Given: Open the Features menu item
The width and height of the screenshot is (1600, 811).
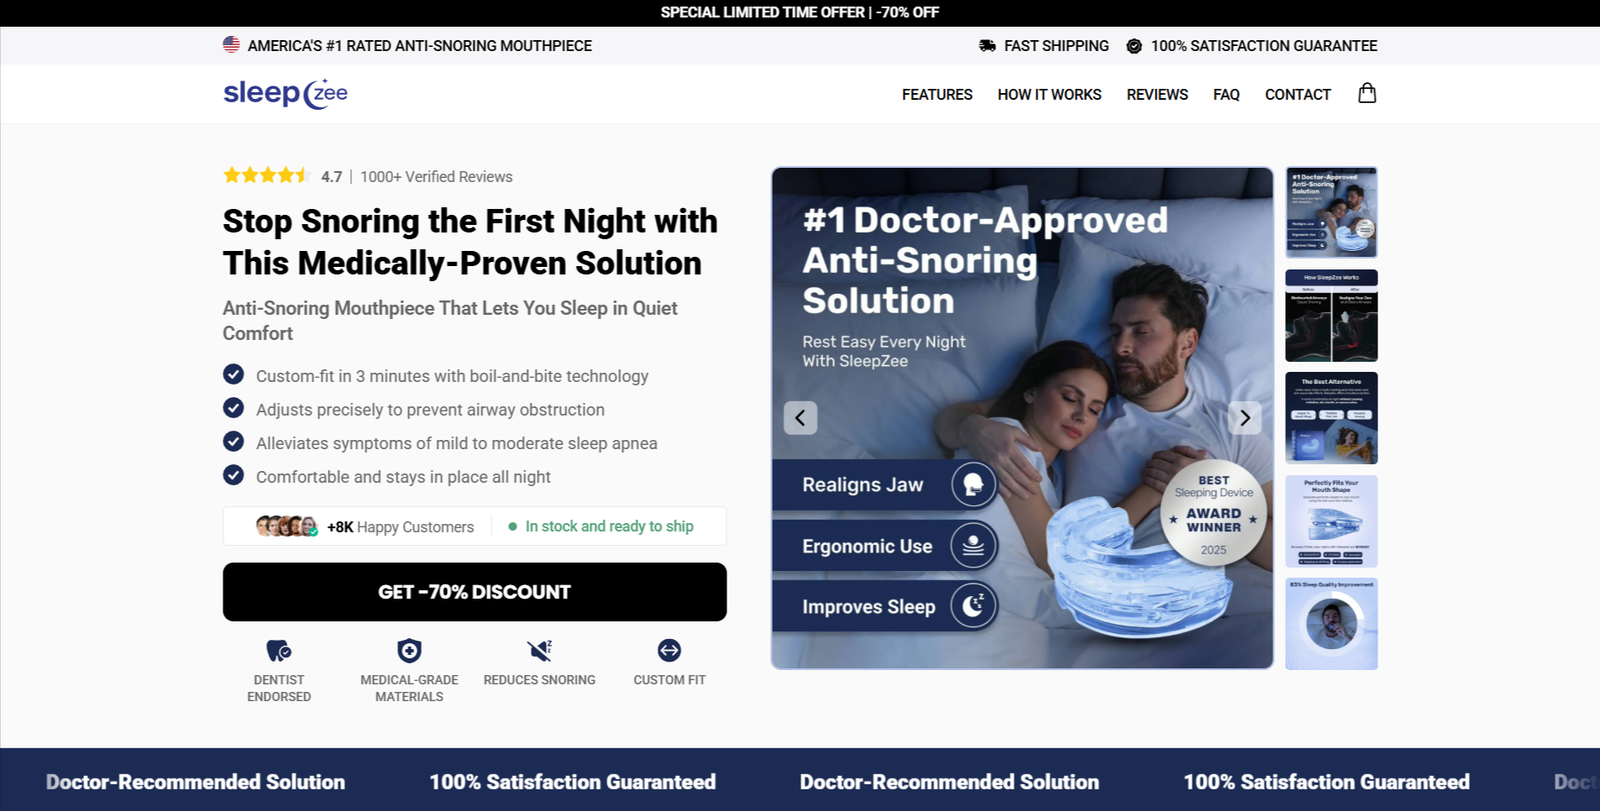Looking at the screenshot, I should [937, 94].
